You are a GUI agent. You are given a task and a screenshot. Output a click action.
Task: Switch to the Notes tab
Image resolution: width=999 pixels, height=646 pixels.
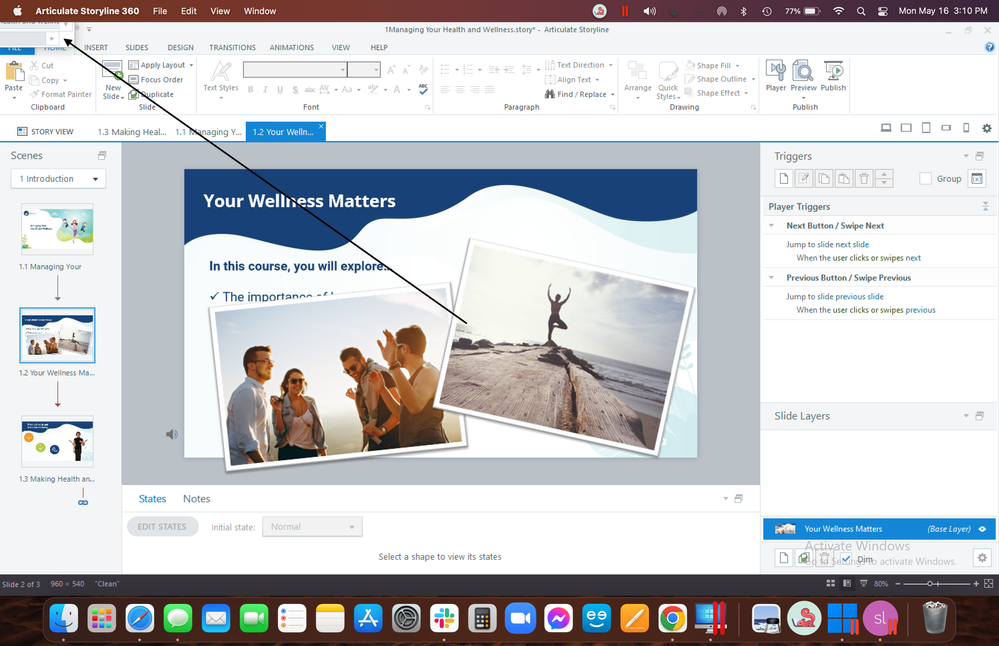pos(196,499)
